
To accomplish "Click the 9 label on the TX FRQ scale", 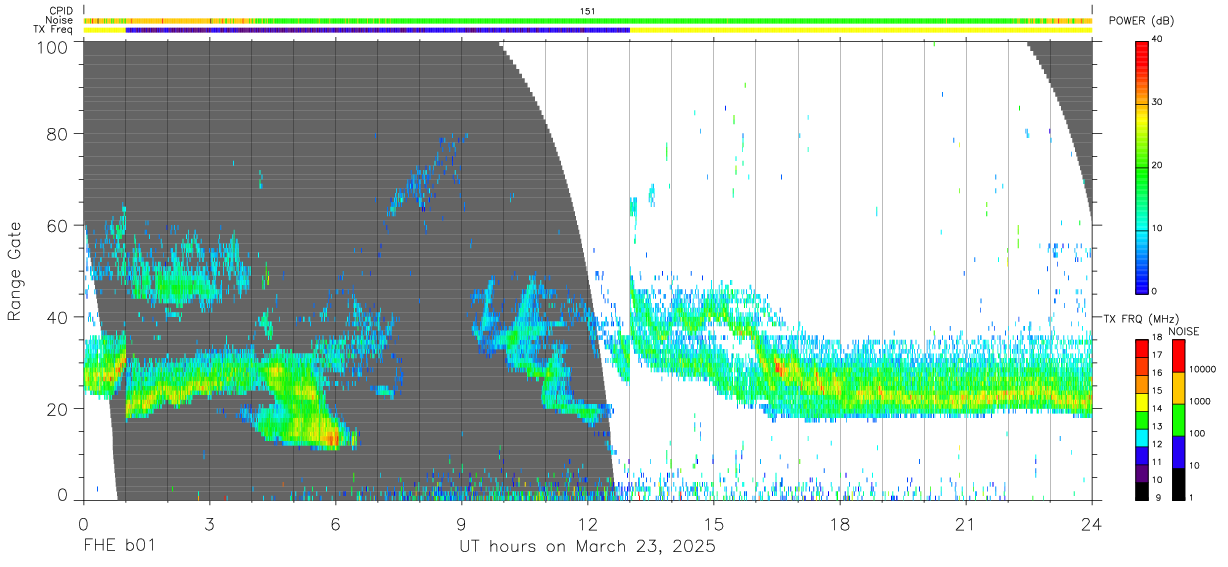I will (1158, 499).
